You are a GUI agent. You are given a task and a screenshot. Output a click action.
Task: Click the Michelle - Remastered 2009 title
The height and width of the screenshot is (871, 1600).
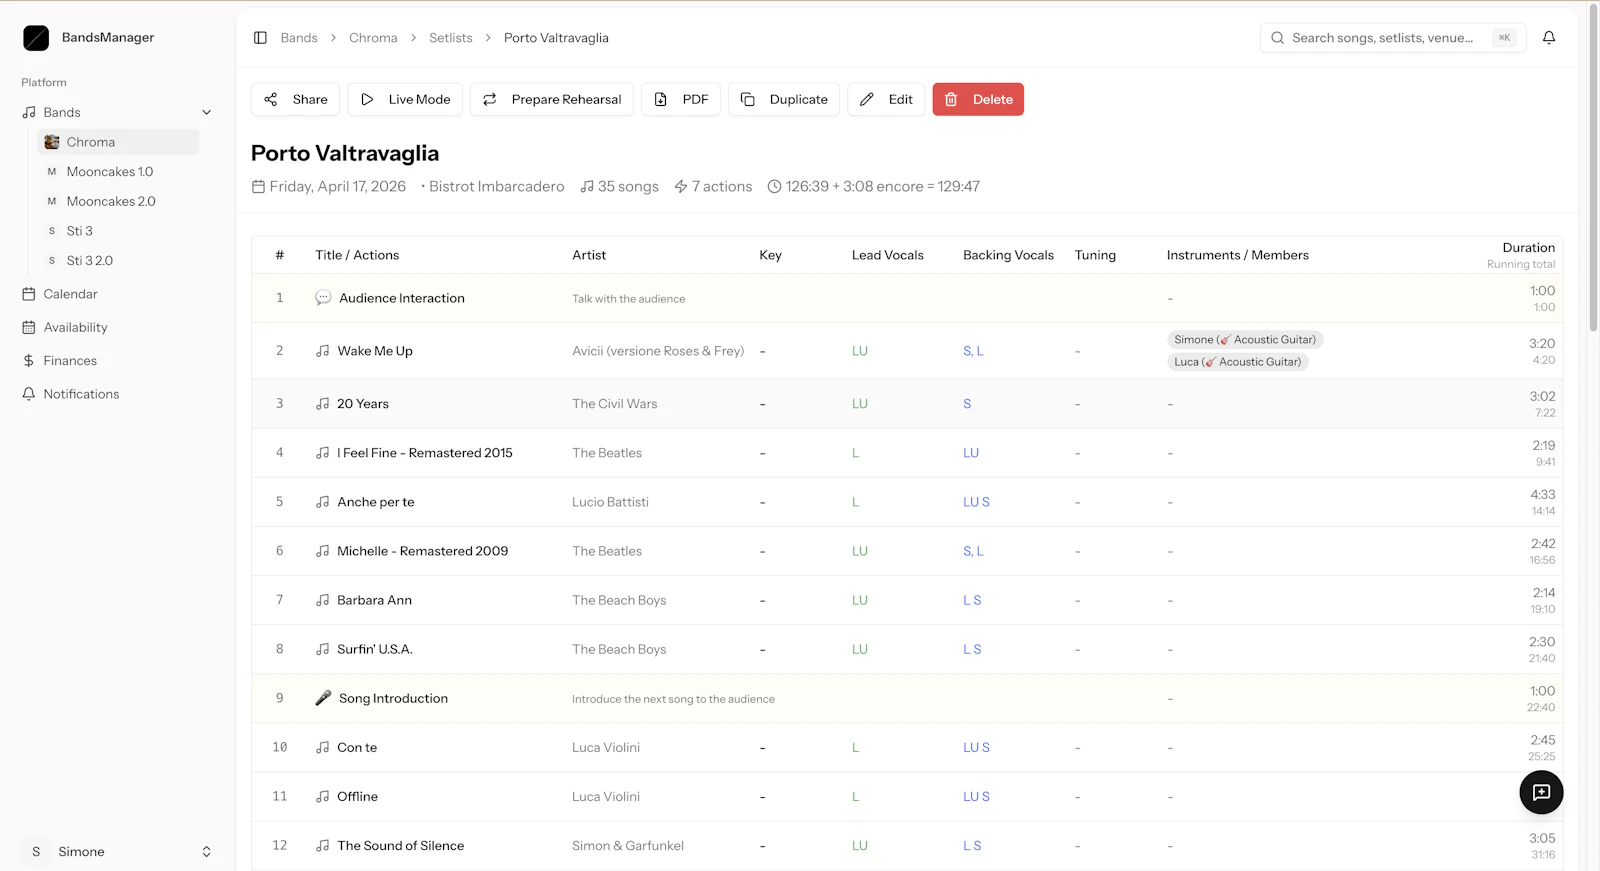click(x=423, y=551)
